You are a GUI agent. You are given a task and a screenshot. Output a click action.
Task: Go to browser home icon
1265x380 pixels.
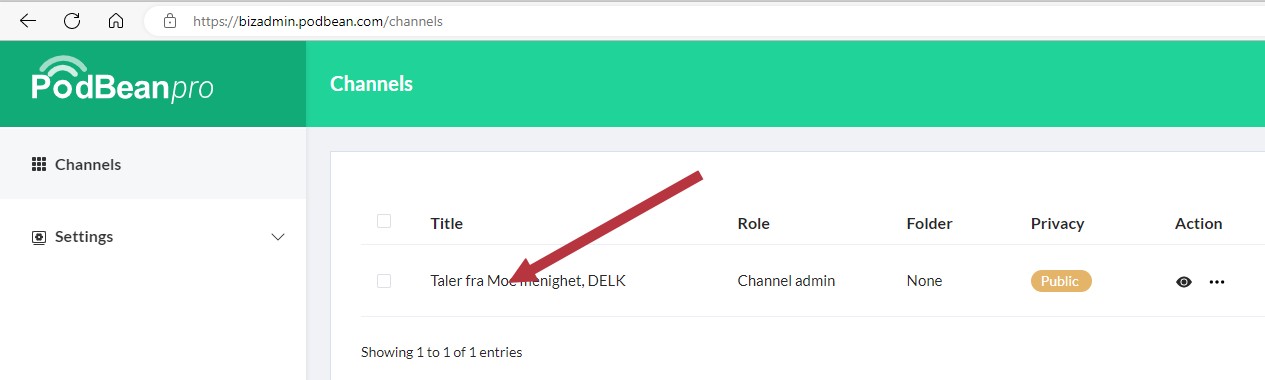[x=116, y=20]
